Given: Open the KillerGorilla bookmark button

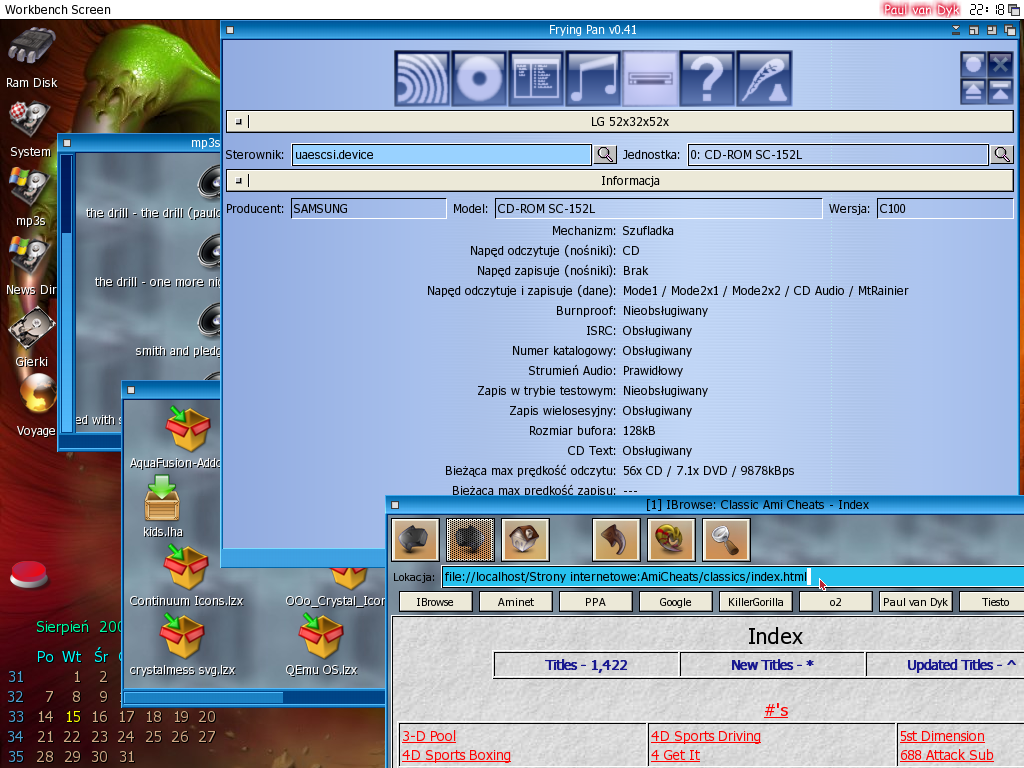Looking at the screenshot, I should pos(756,601).
